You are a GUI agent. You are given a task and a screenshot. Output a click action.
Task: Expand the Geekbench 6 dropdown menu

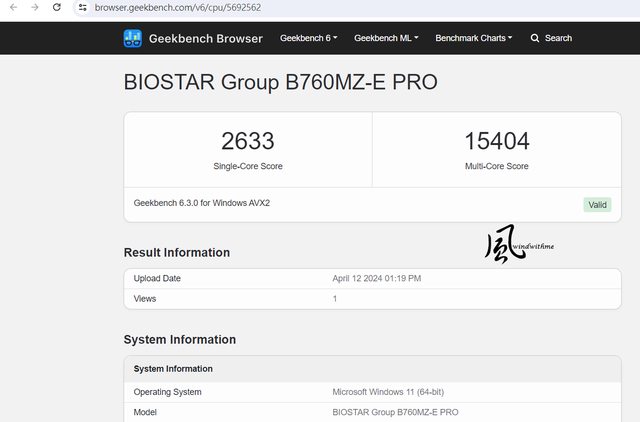coord(309,38)
